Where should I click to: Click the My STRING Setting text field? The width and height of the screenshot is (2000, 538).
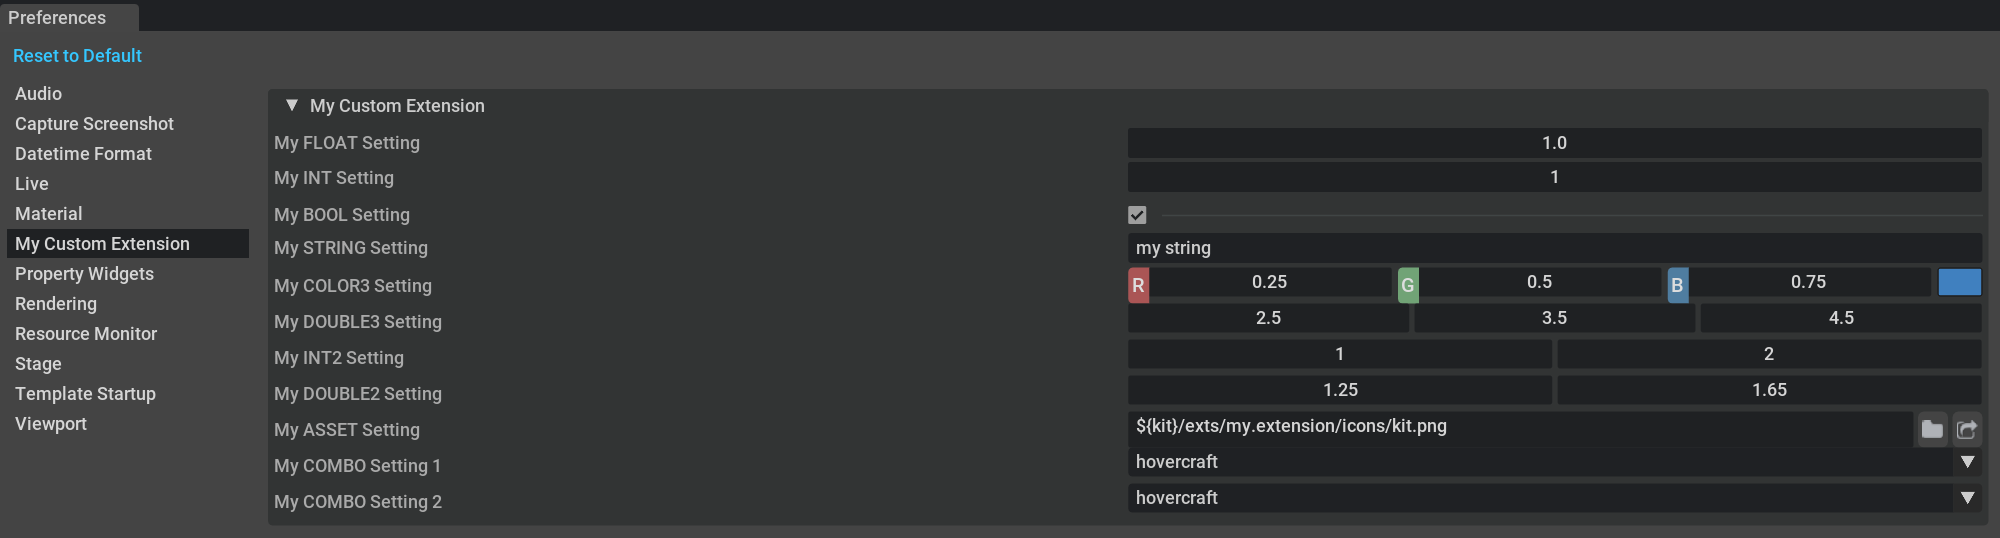[x=1554, y=248]
